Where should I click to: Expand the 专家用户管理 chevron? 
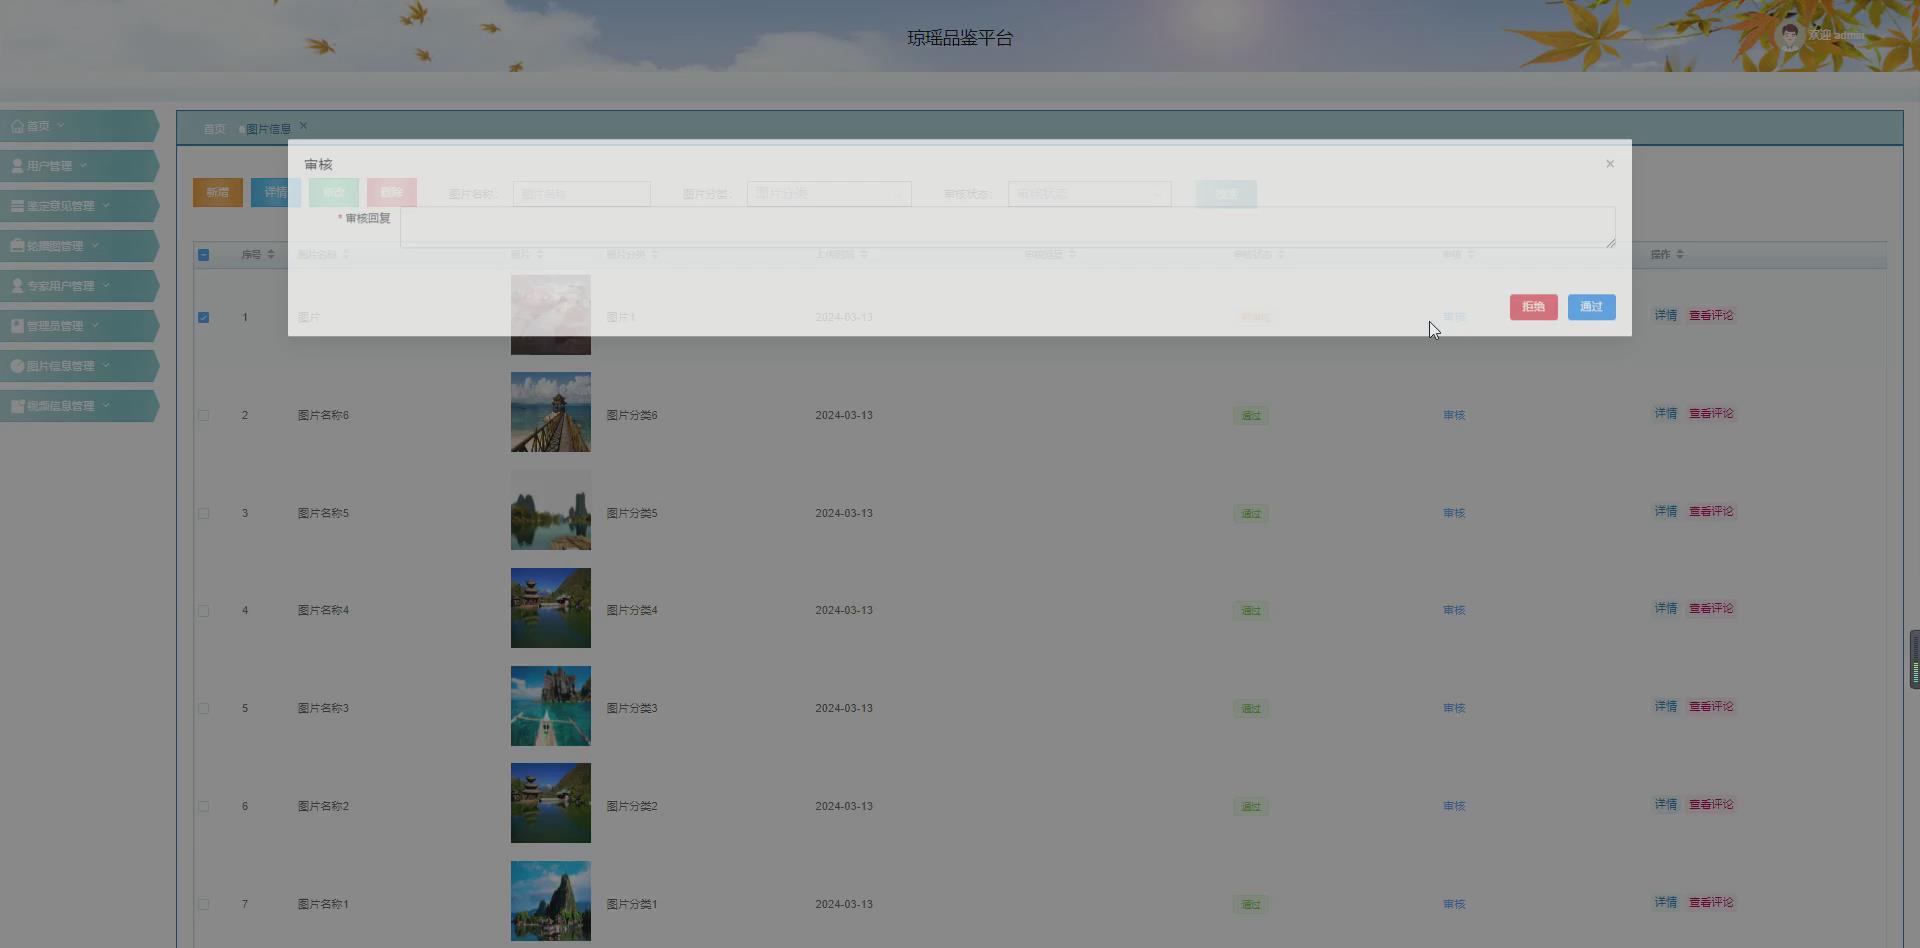click(106, 286)
